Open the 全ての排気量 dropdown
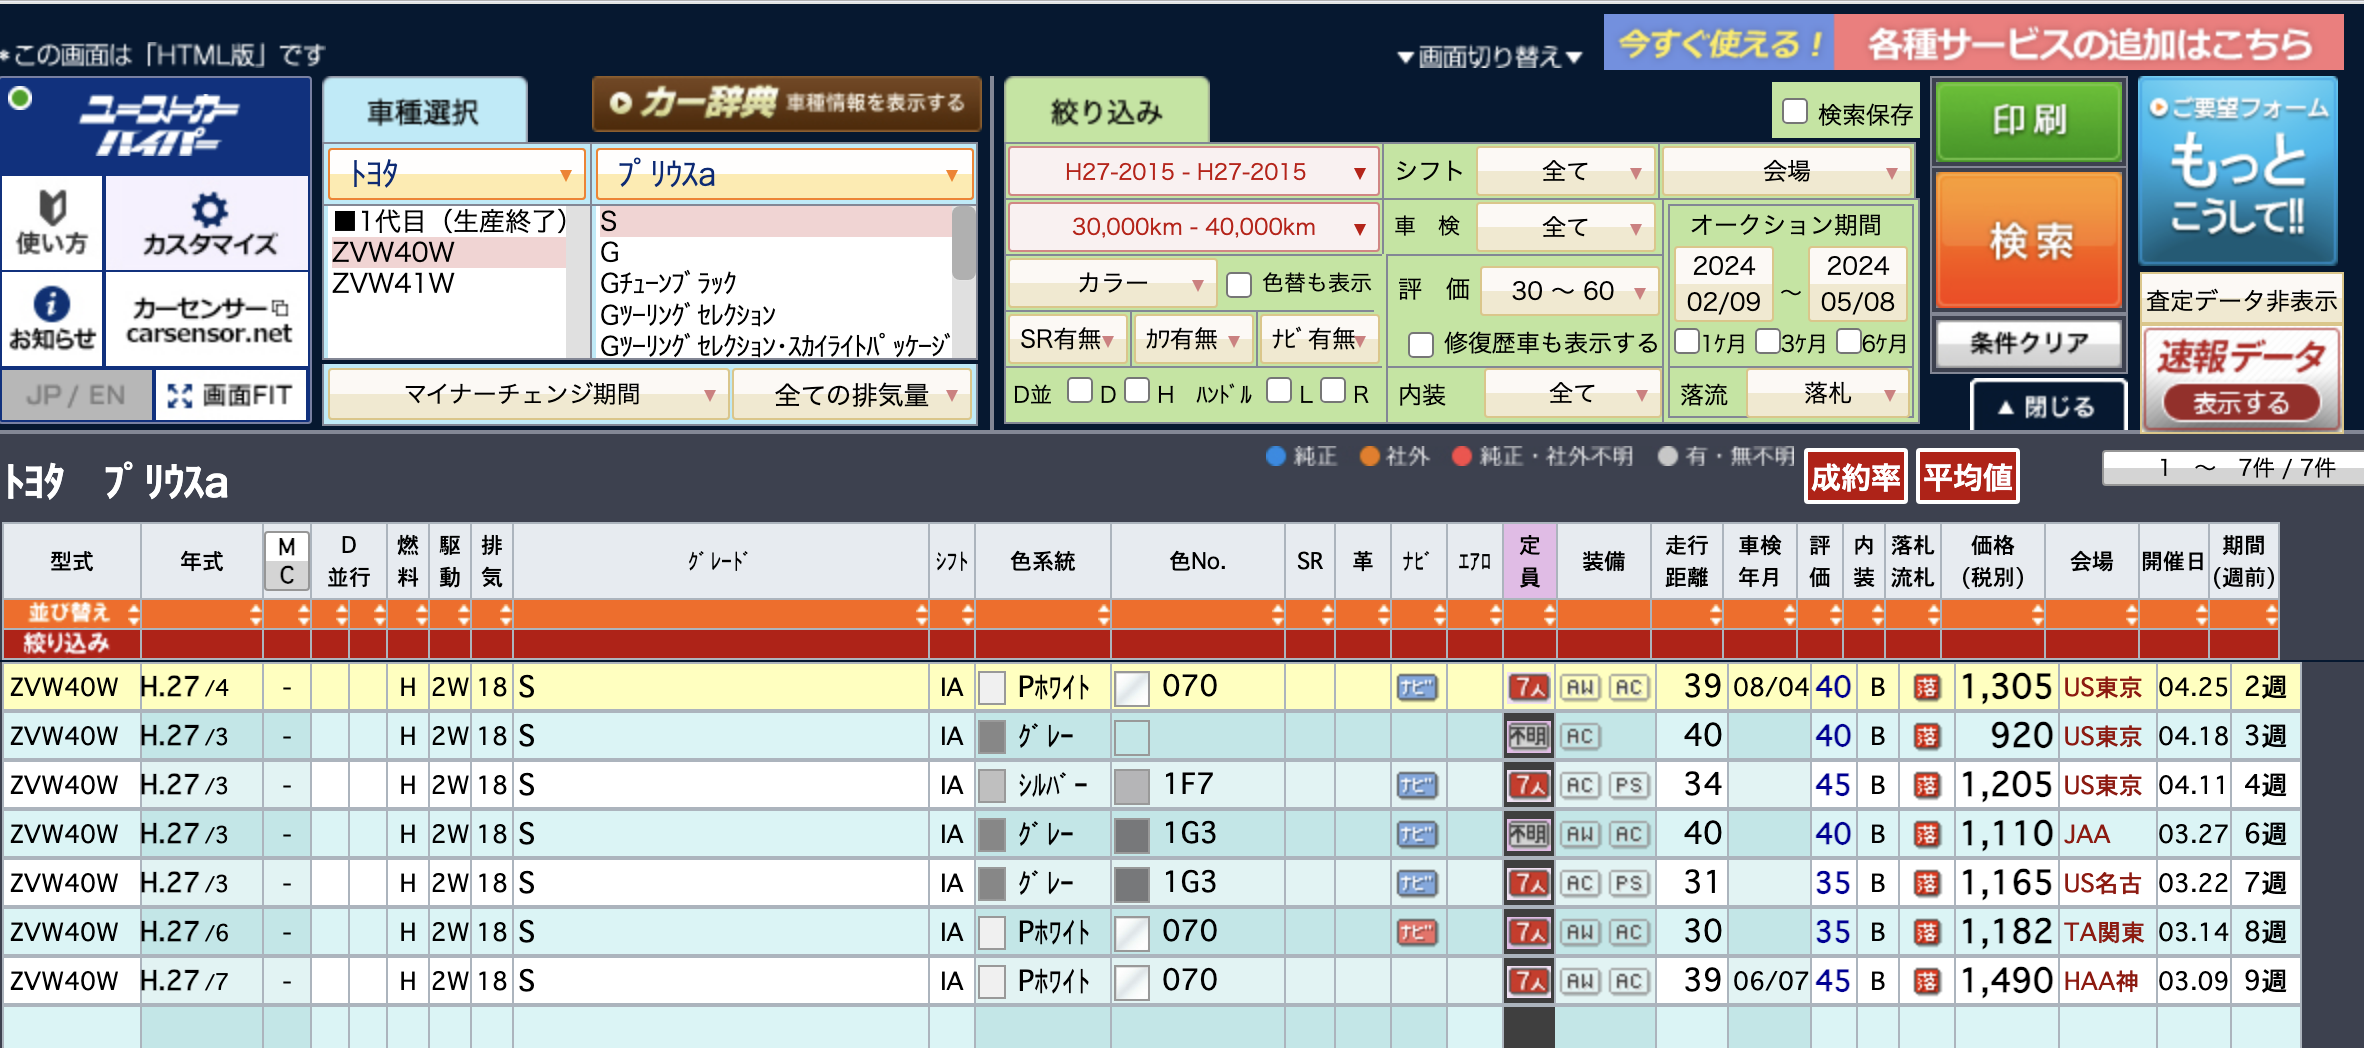The image size is (2364, 1048). (853, 395)
